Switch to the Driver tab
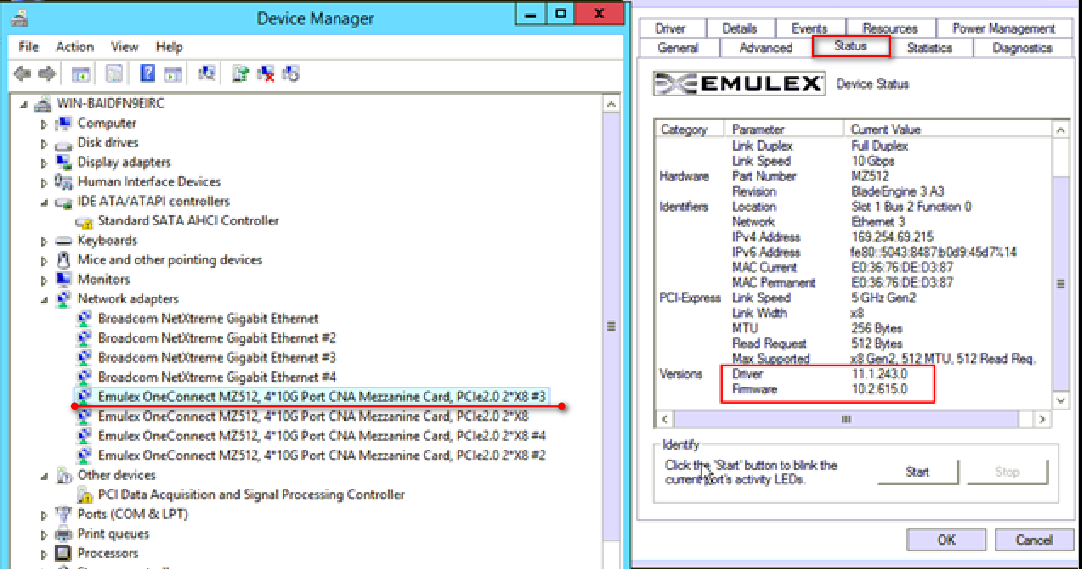 point(671,28)
